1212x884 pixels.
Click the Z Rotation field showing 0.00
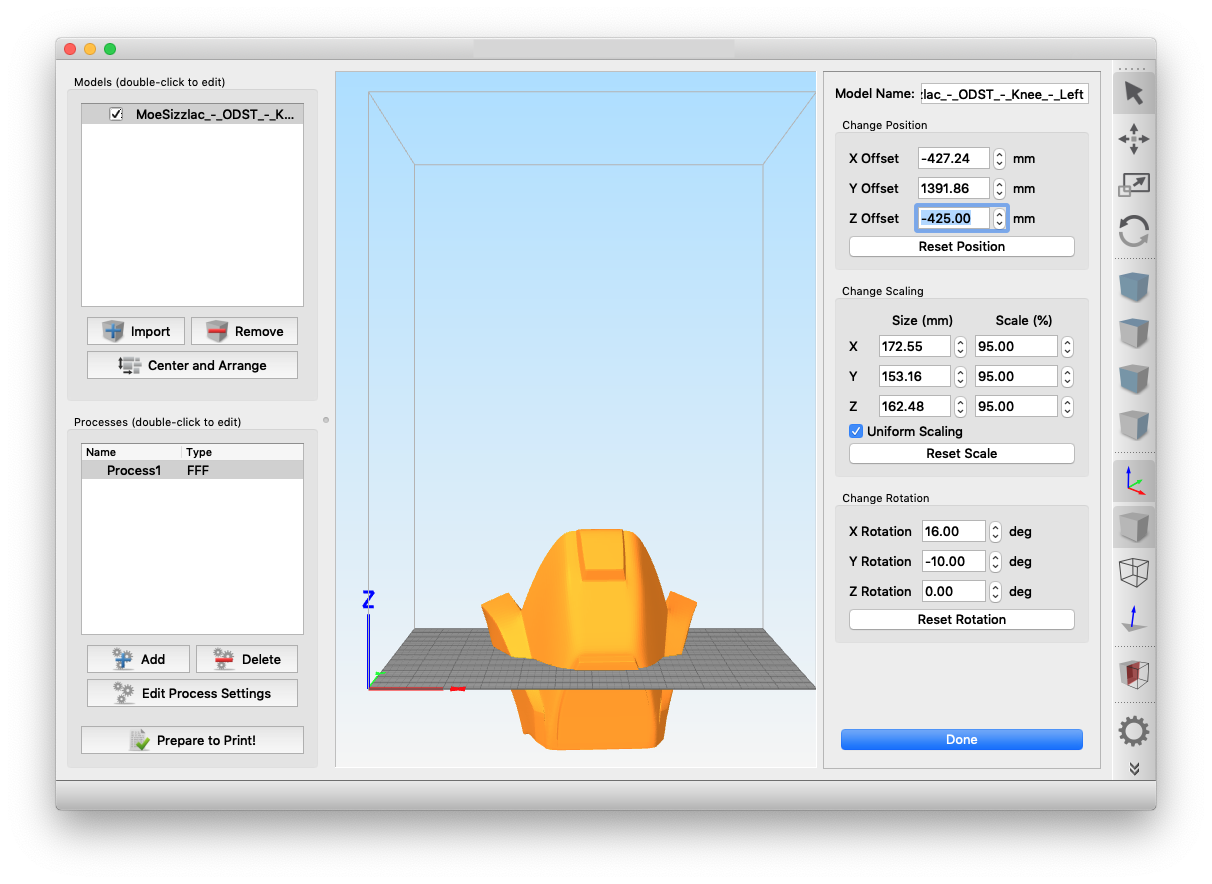coord(953,591)
